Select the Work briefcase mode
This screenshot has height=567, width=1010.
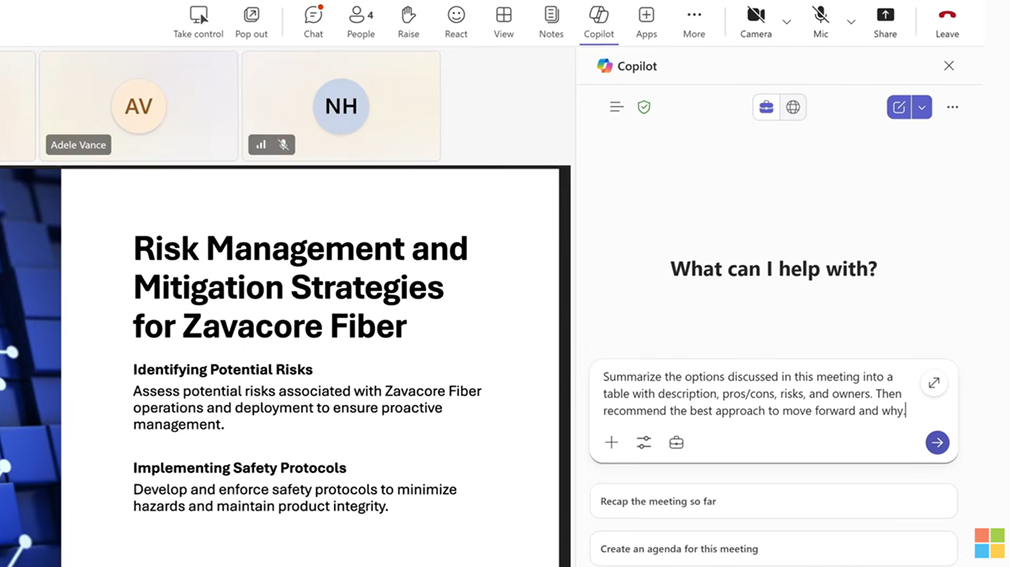click(766, 107)
